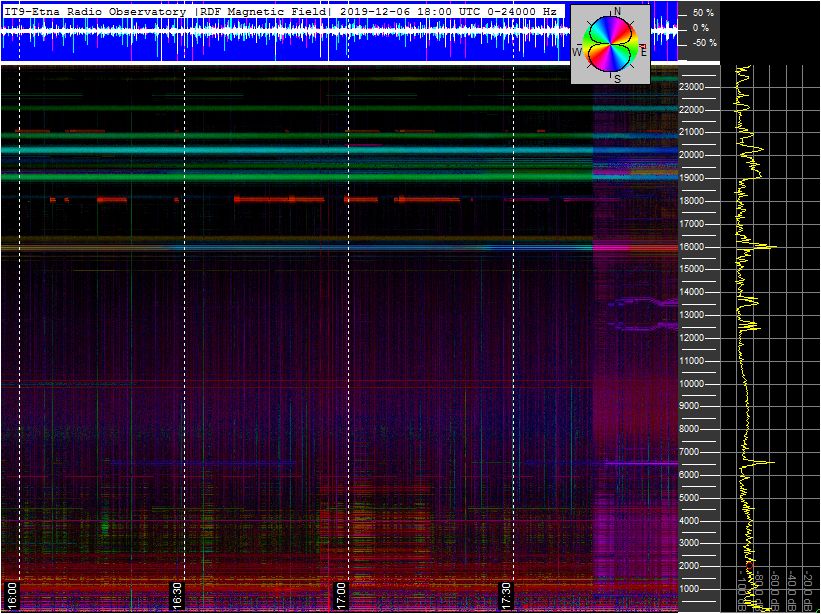Click the 13000 frequency label

(x=692, y=315)
